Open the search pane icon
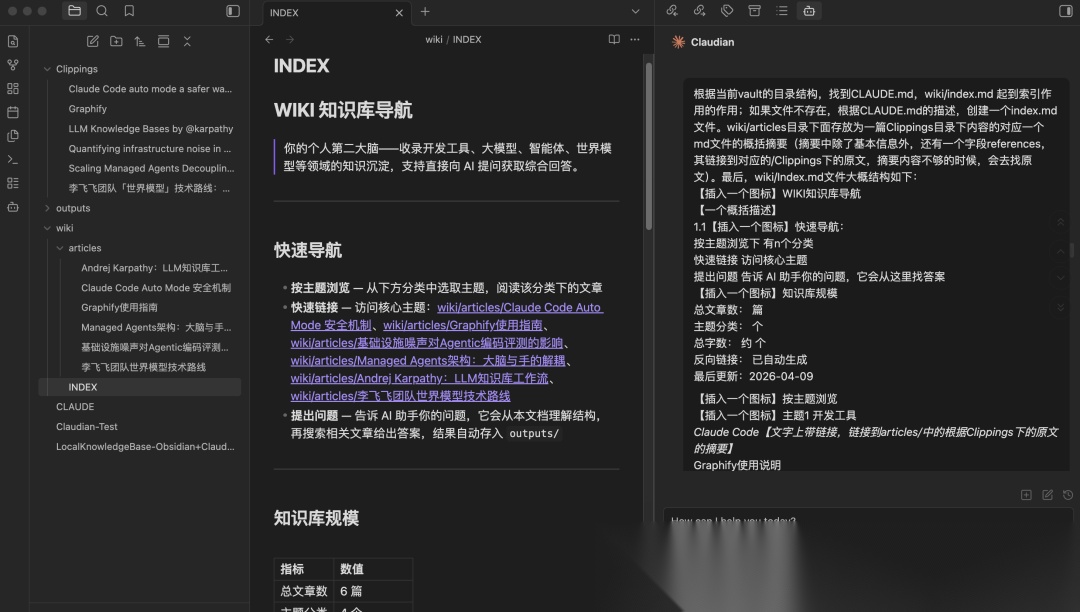The image size is (1080, 612). point(102,11)
